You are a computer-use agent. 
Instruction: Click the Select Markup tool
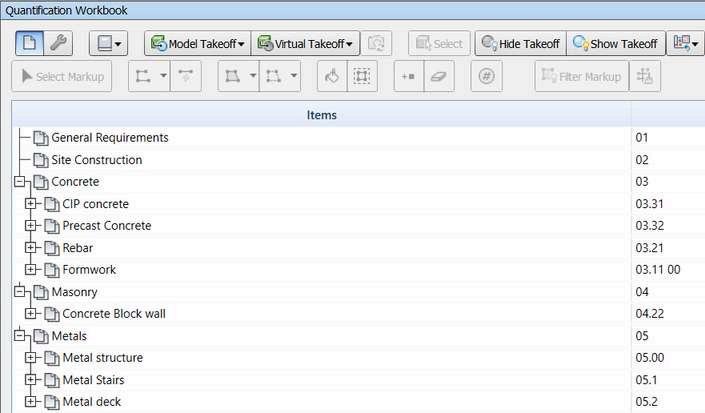pyautogui.click(x=62, y=76)
